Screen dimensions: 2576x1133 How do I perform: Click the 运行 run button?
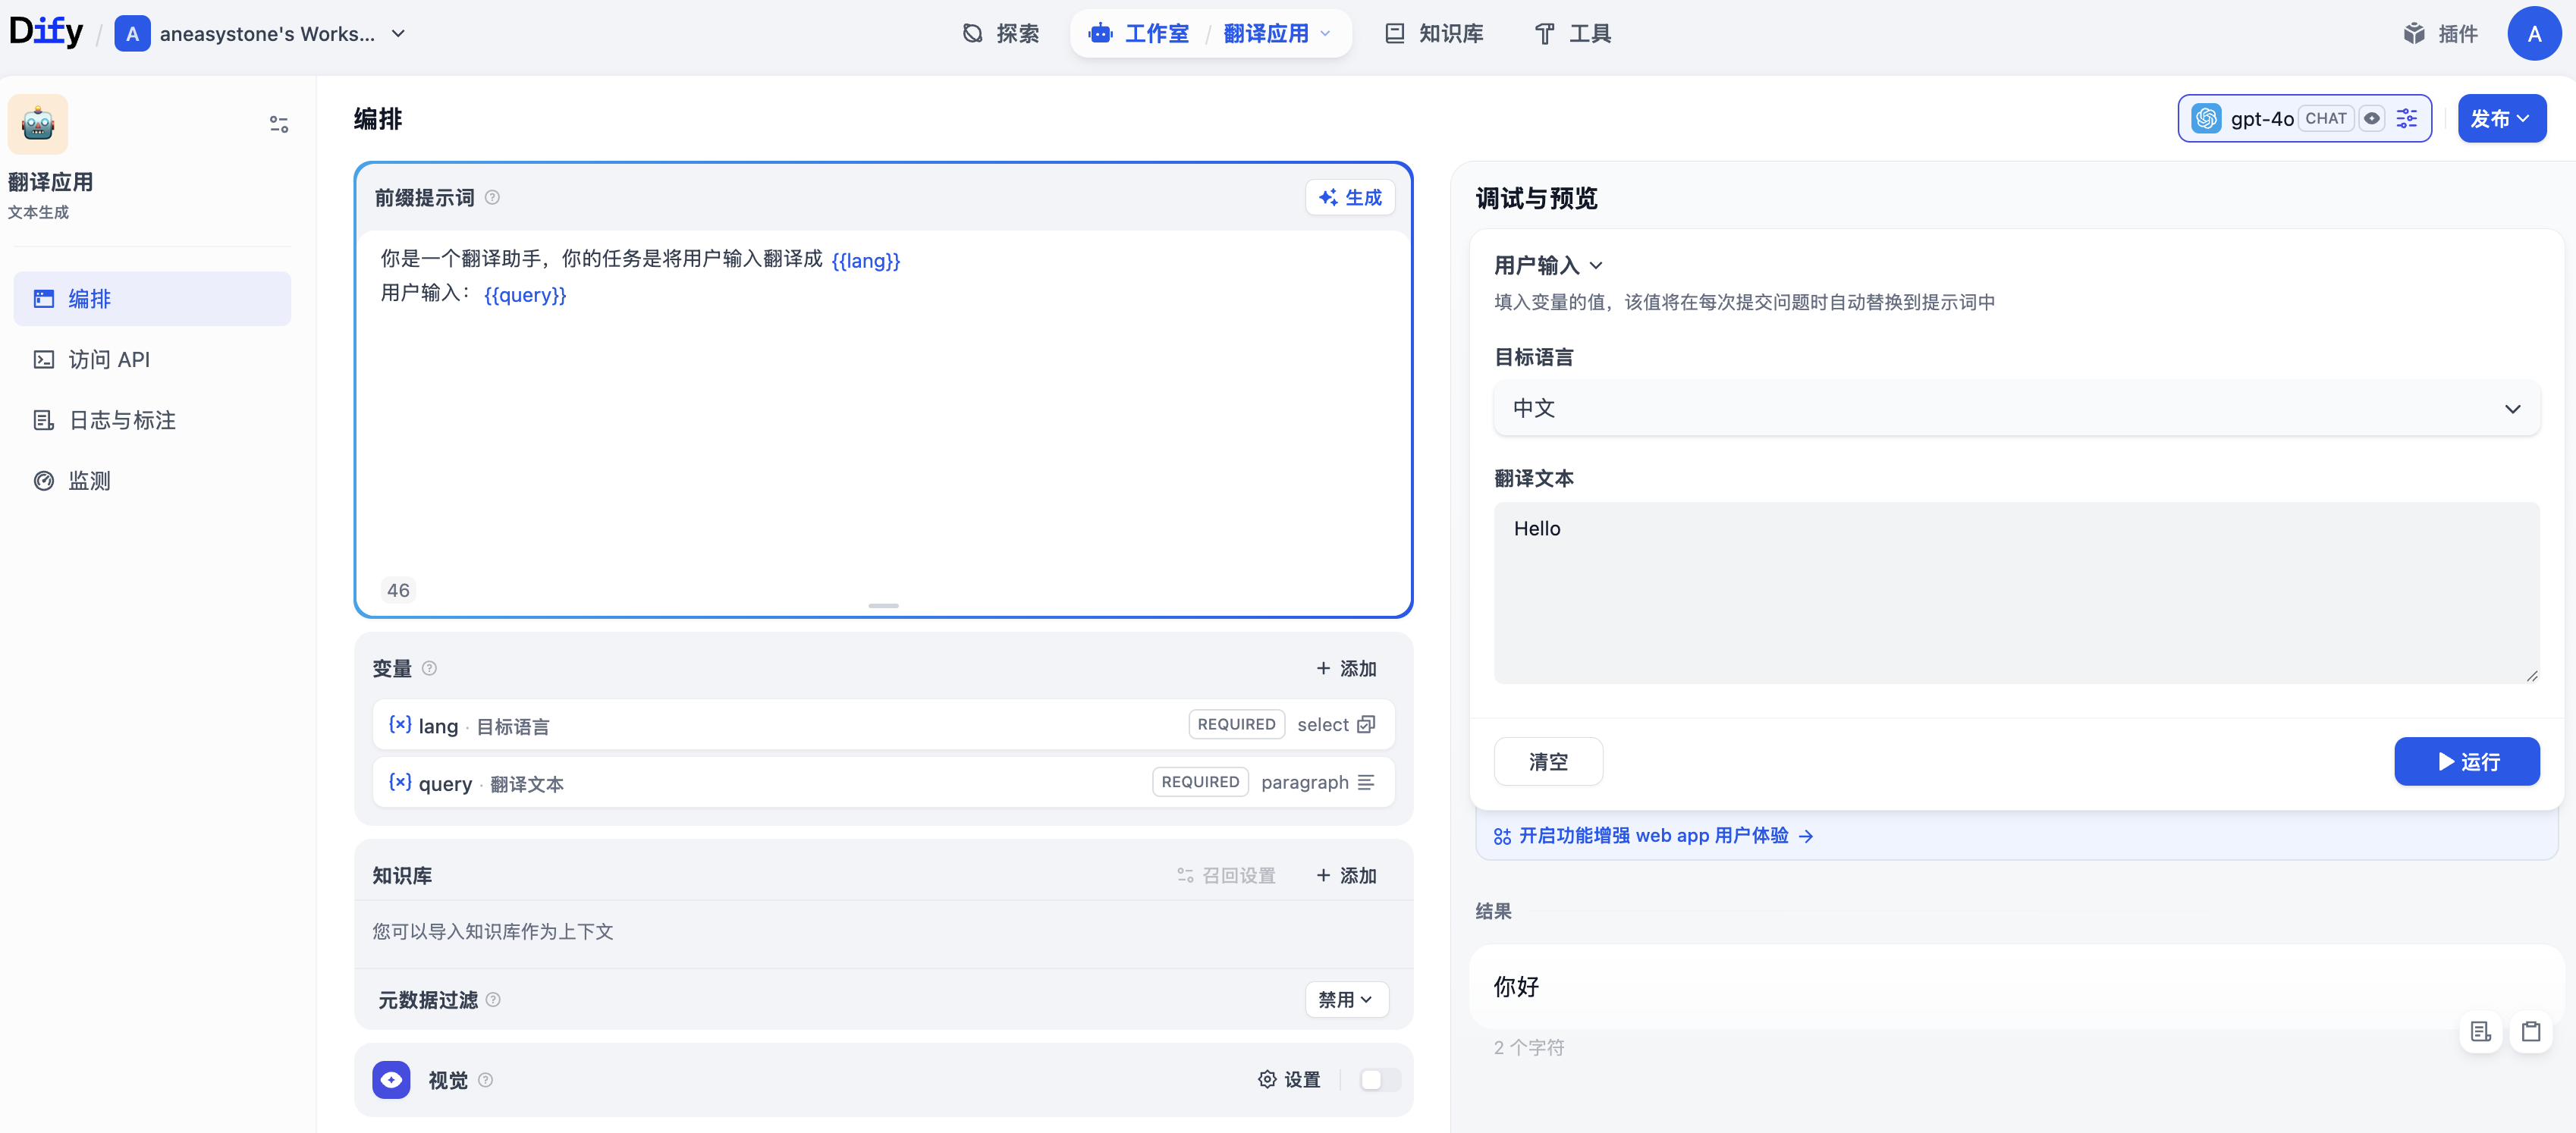point(2467,761)
